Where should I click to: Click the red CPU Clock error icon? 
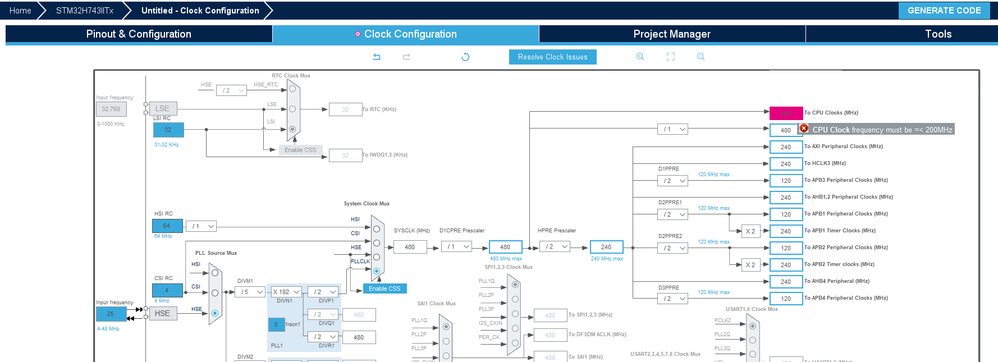click(804, 129)
